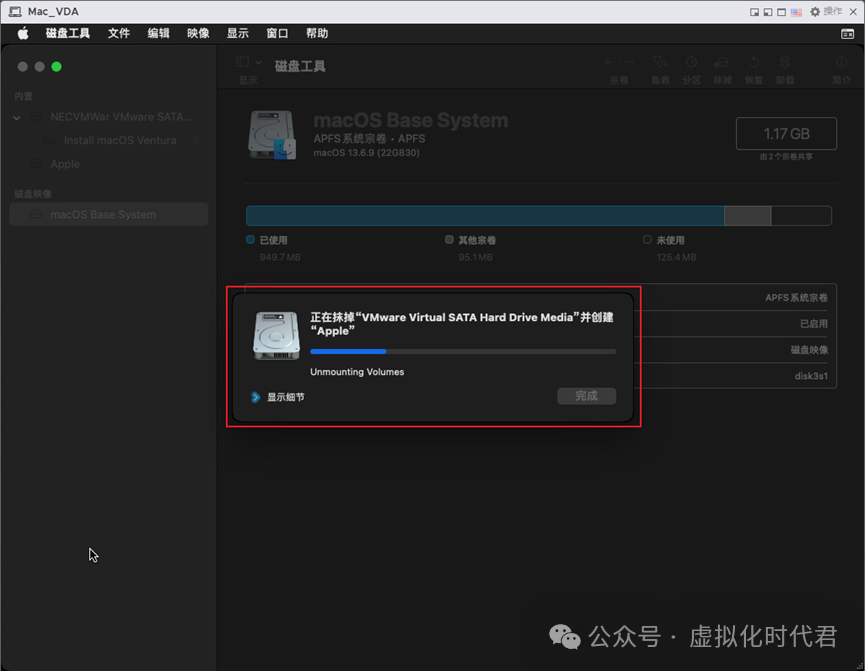Click the add volume plus icon
Viewport: 865px width, 671px height.
click(x=608, y=62)
